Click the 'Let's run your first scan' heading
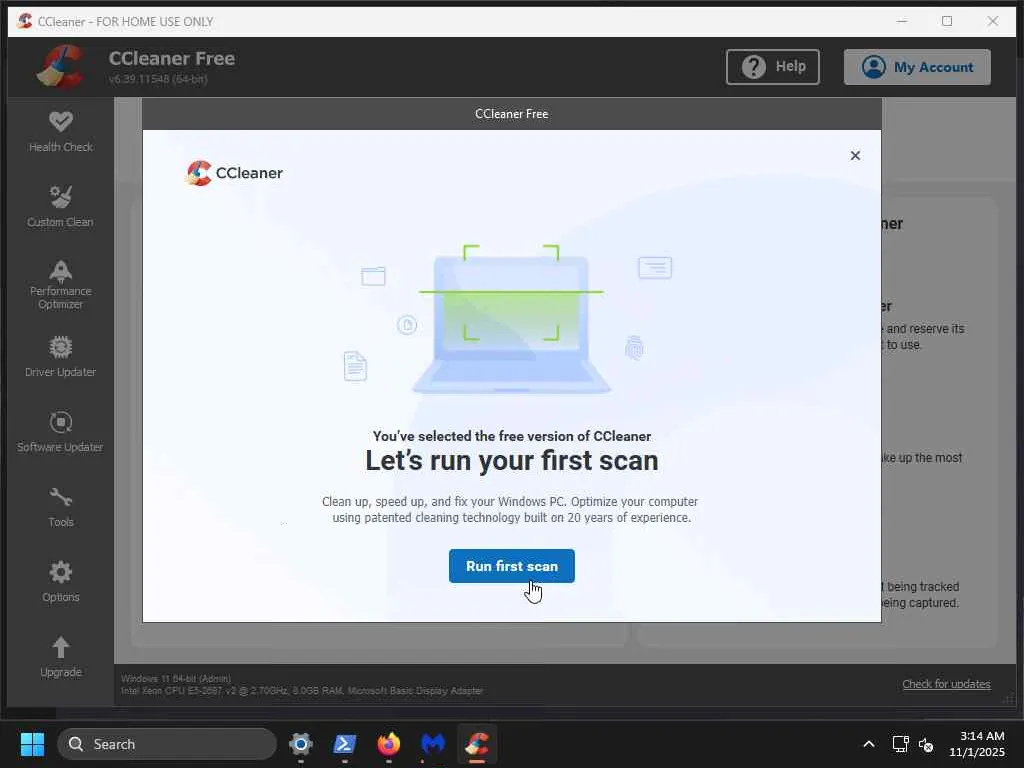 pyautogui.click(x=511, y=461)
